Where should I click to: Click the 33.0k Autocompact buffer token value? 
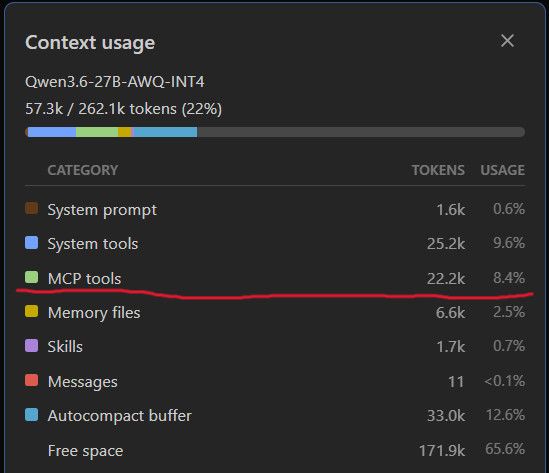(x=446, y=416)
